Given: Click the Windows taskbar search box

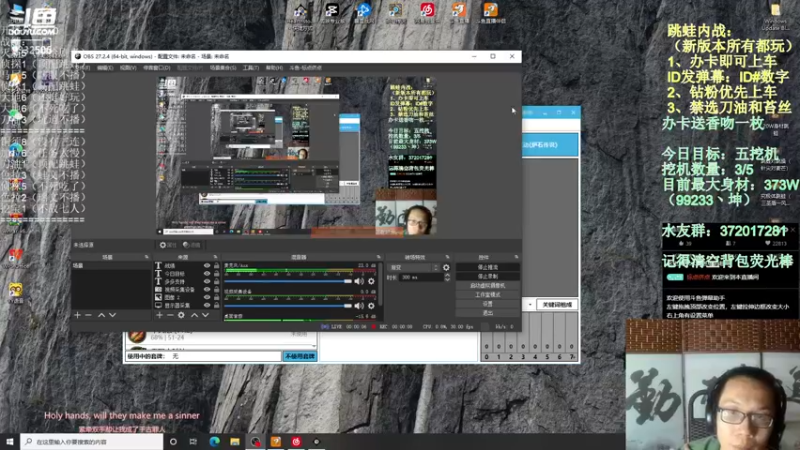Looking at the screenshot, I should coord(92,442).
